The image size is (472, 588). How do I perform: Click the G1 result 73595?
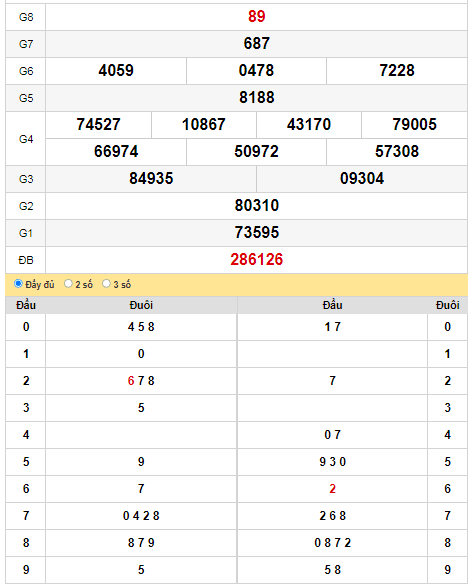256,232
